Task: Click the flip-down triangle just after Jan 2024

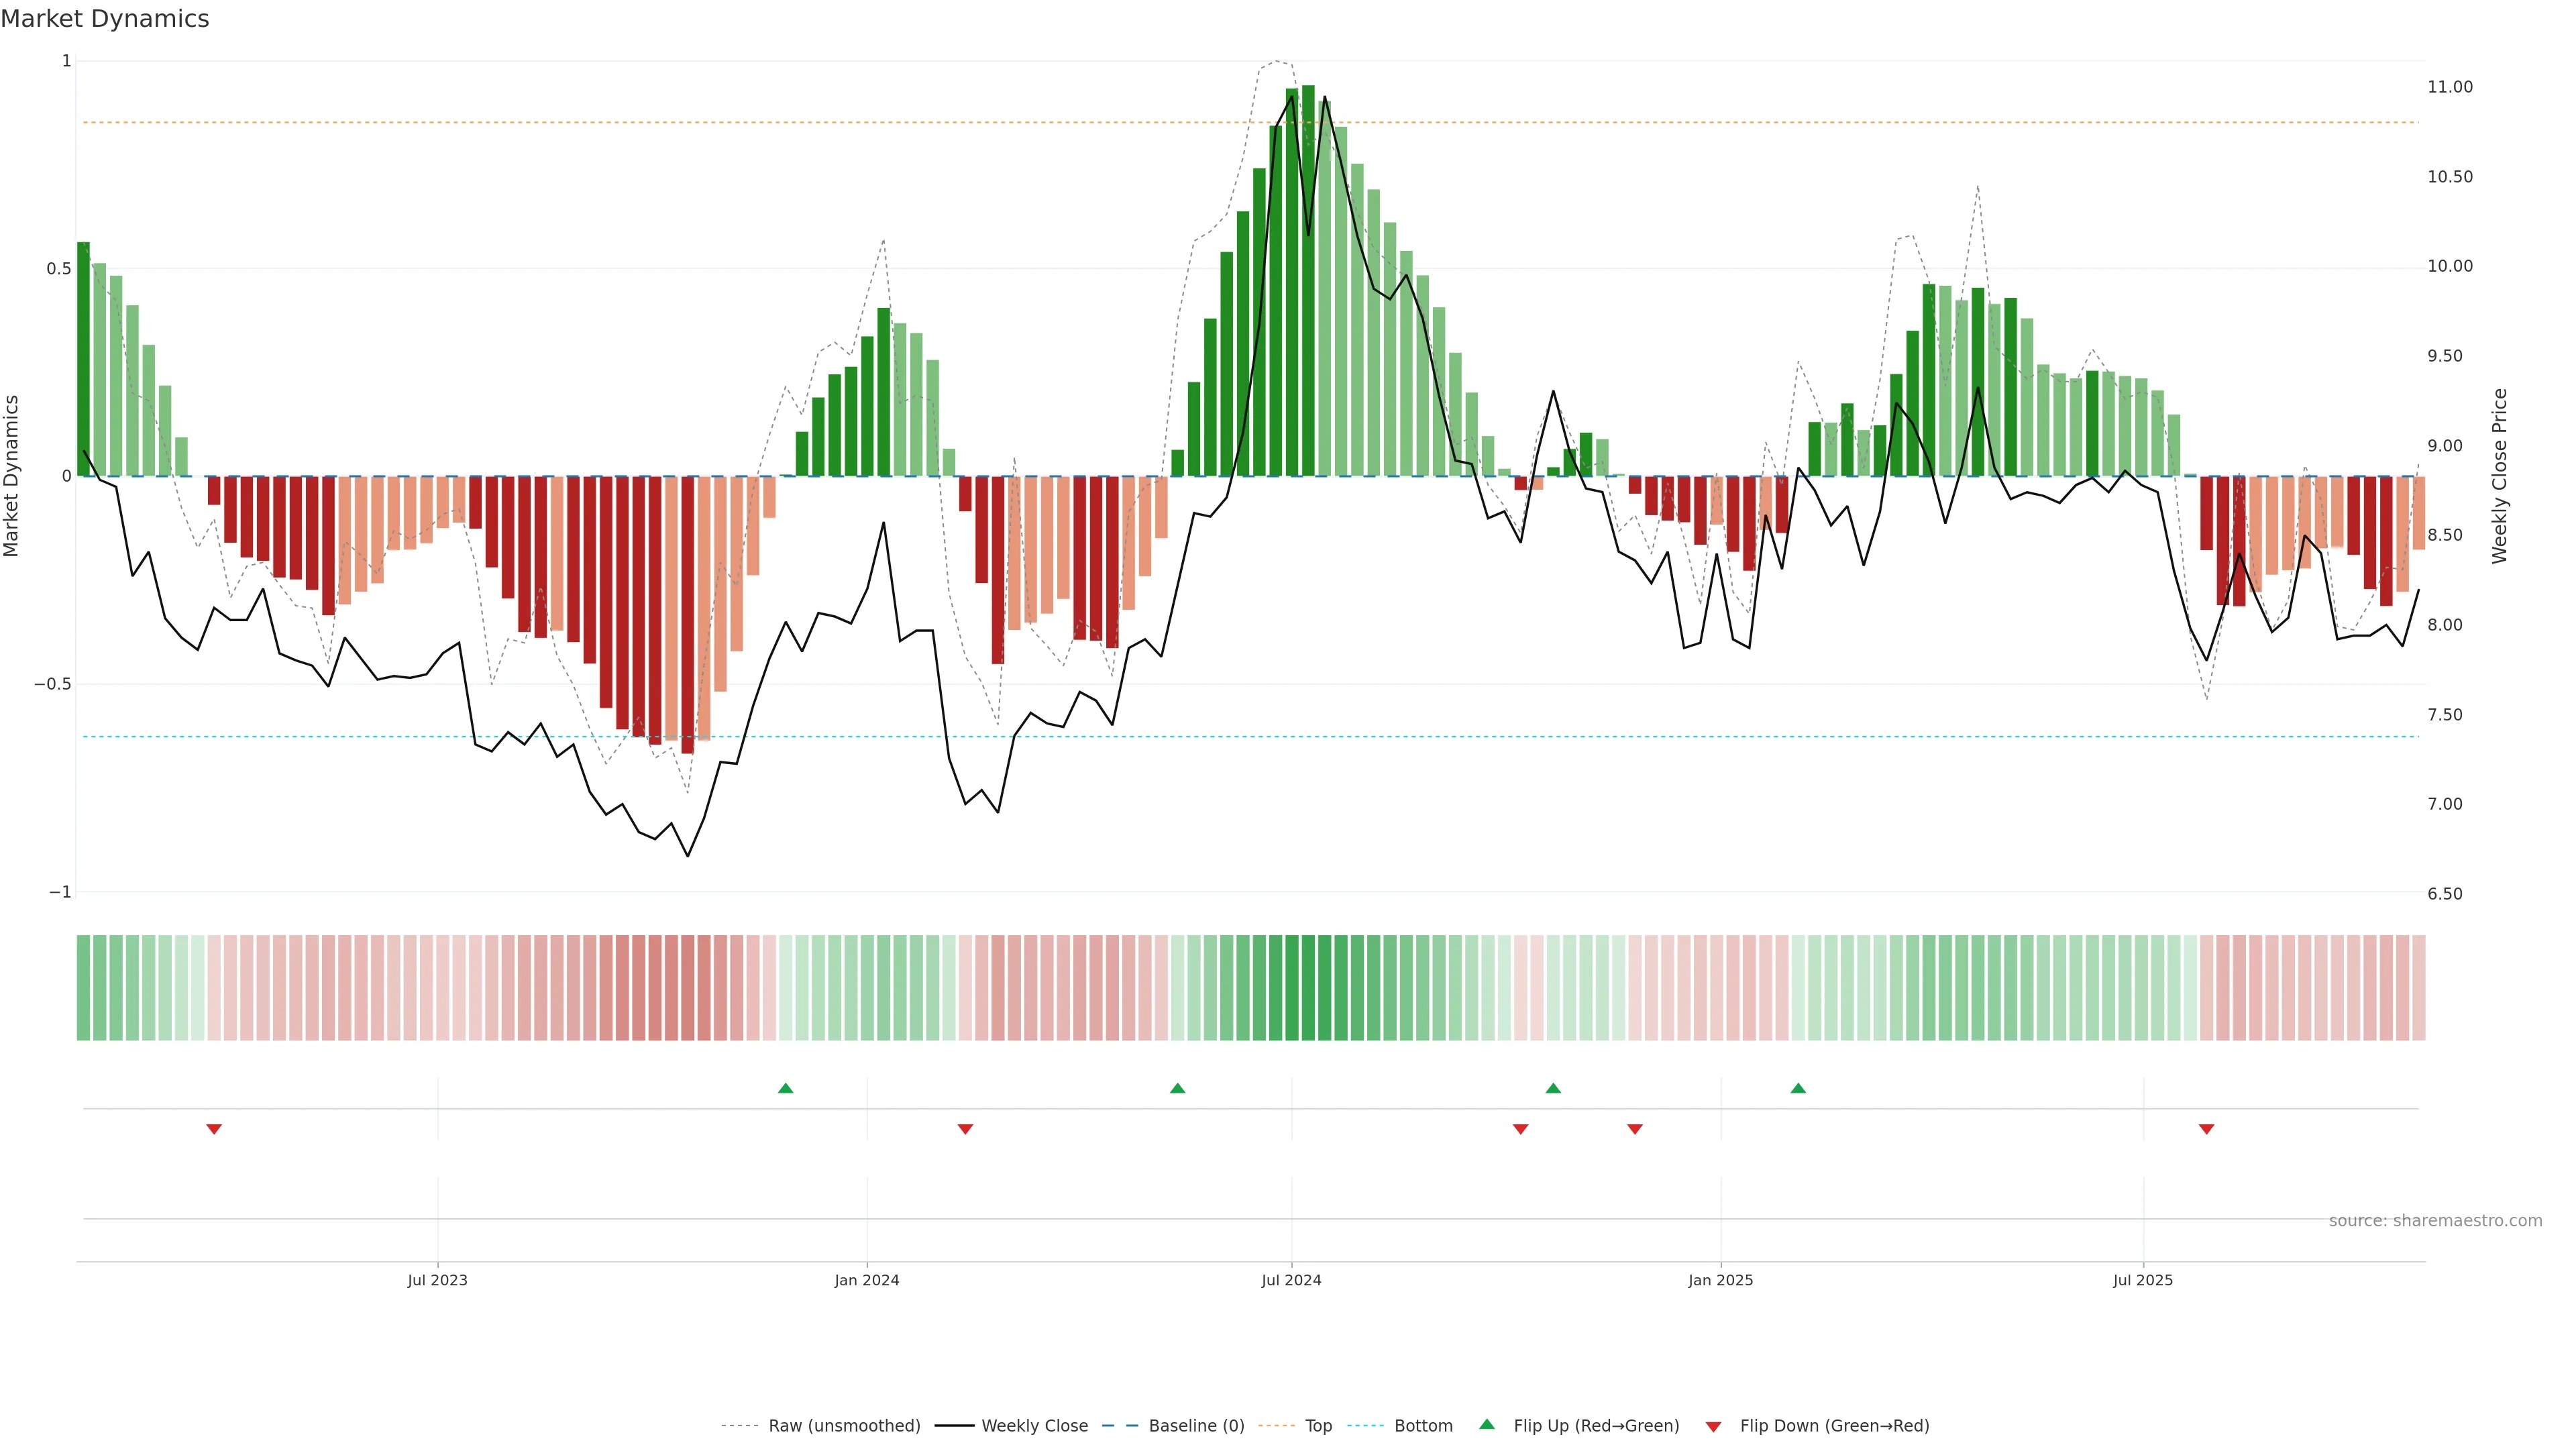Action: coord(965,1129)
